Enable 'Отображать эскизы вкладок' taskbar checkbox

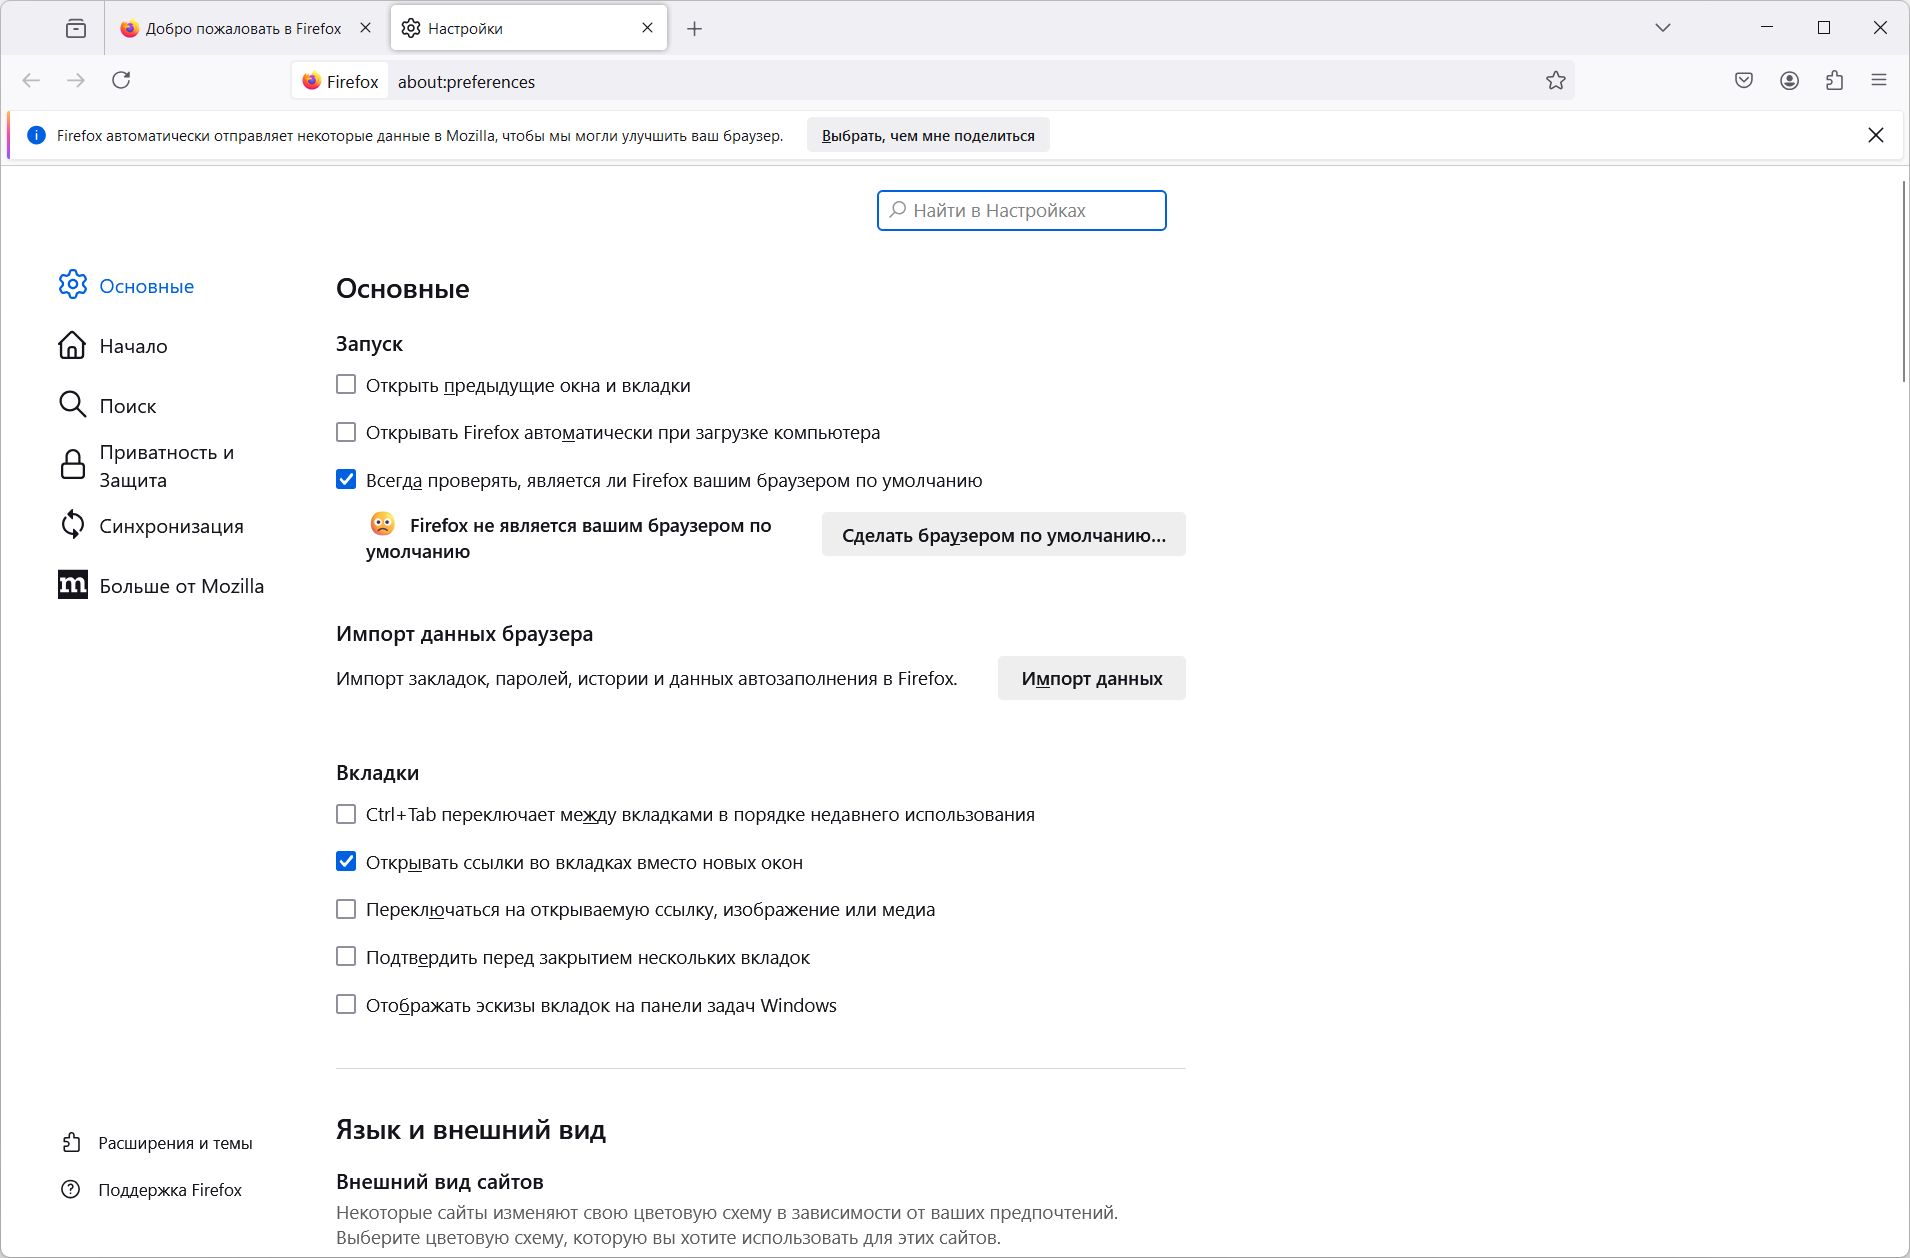pyautogui.click(x=346, y=1005)
